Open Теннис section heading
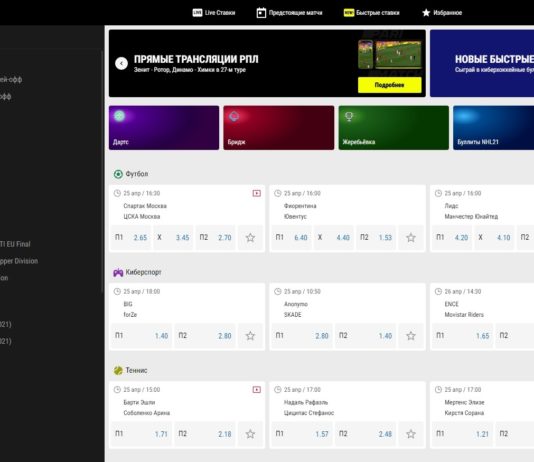The image size is (534, 462). [136, 370]
